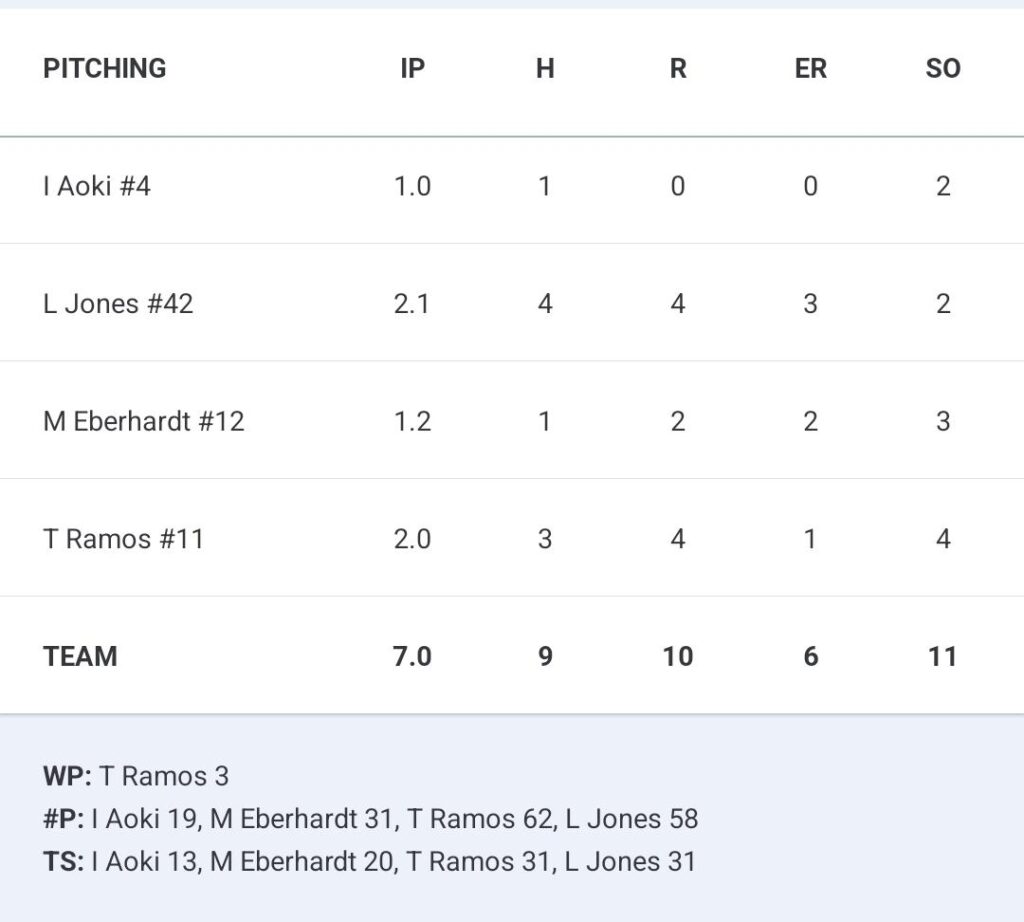The width and height of the screenshot is (1024, 922).
Task: Click the SO column header
Action: click(942, 69)
